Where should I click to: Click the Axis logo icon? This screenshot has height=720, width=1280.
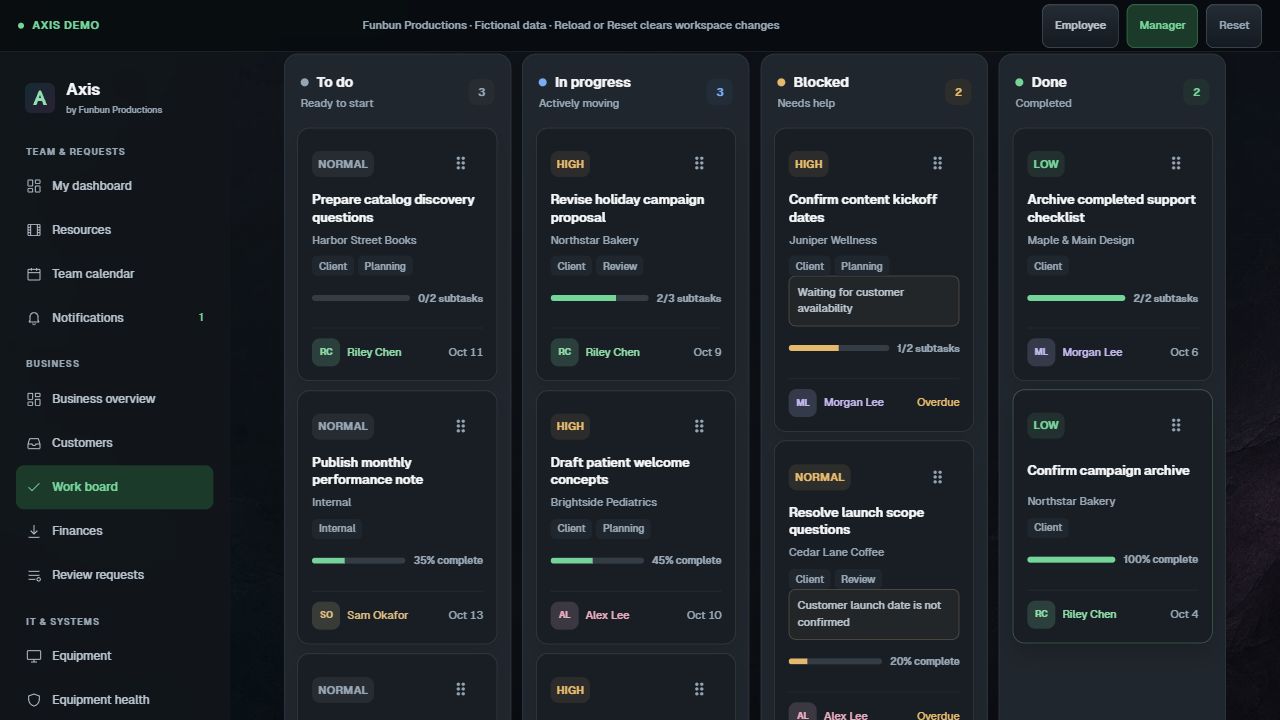tap(40, 97)
